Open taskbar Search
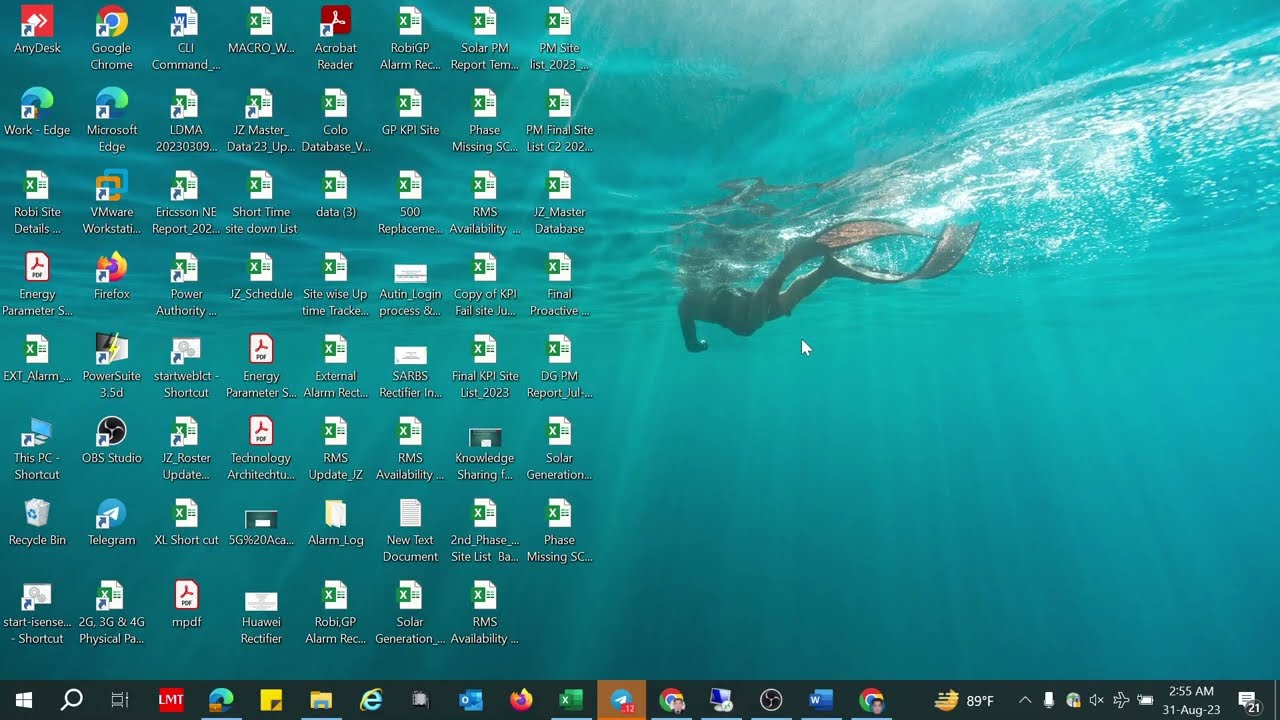Image resolution: width=1280 pixels, height=720 pixels. (72, 700)
